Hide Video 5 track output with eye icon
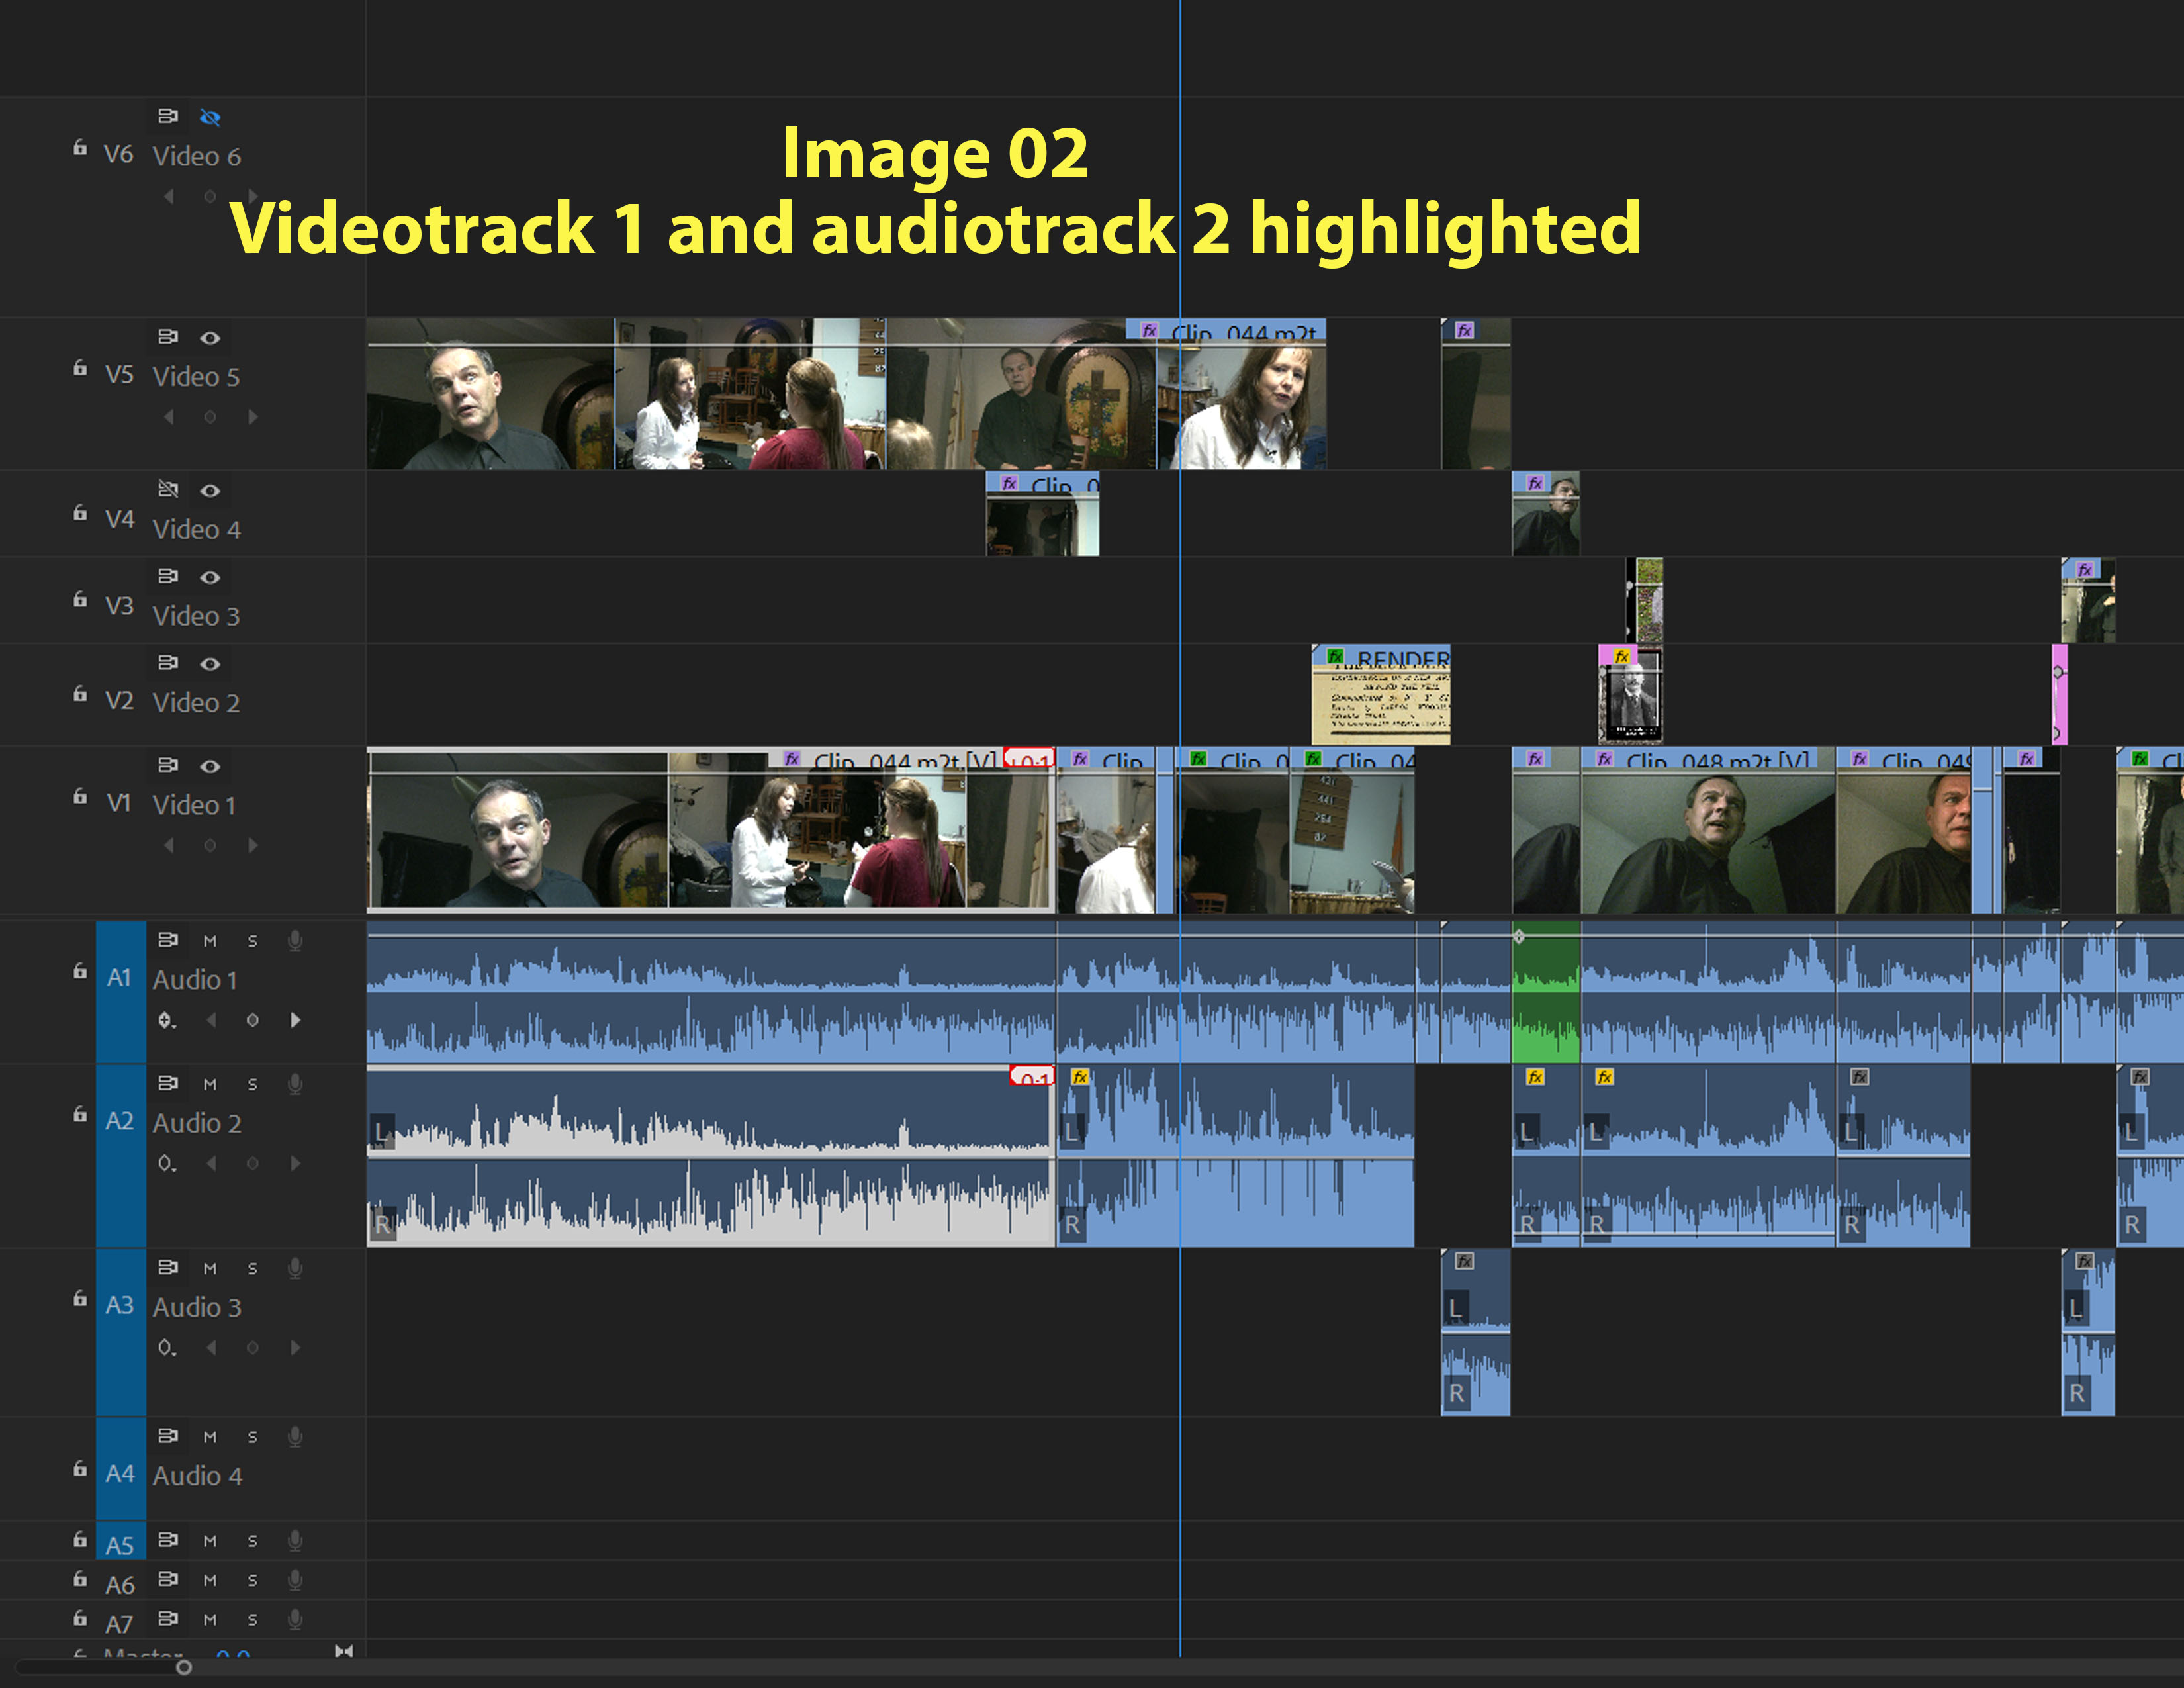This screenshot has width=2184, height=1688. click(x=210, y=337)
